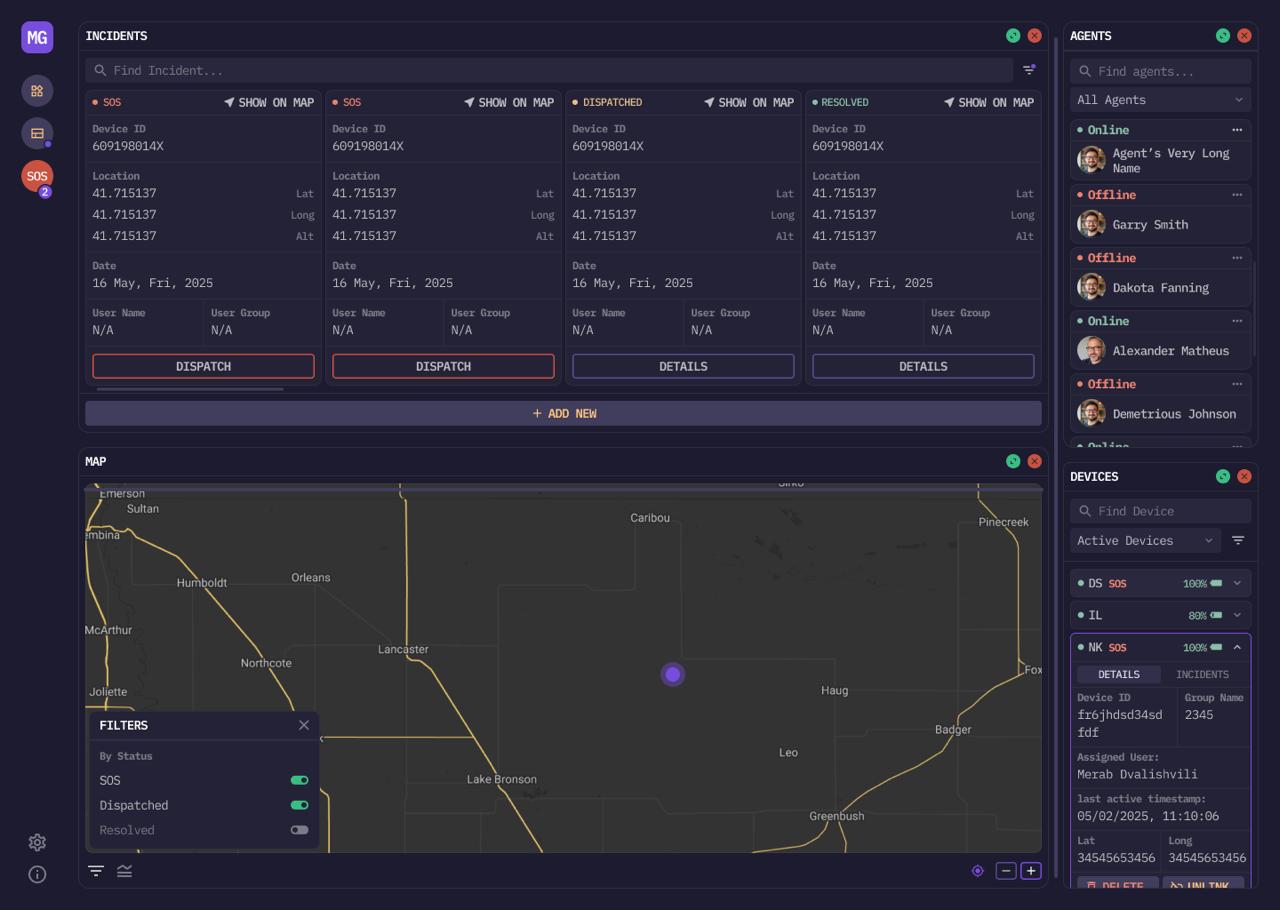Open the All Agents dropdown
The image size is (1280, 910).
[1160, 100]
